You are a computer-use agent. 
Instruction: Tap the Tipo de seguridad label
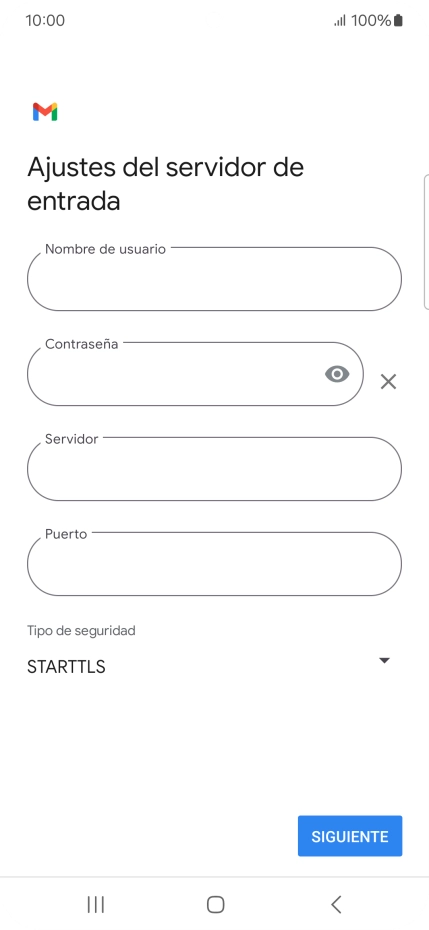(x=81, y=630)
